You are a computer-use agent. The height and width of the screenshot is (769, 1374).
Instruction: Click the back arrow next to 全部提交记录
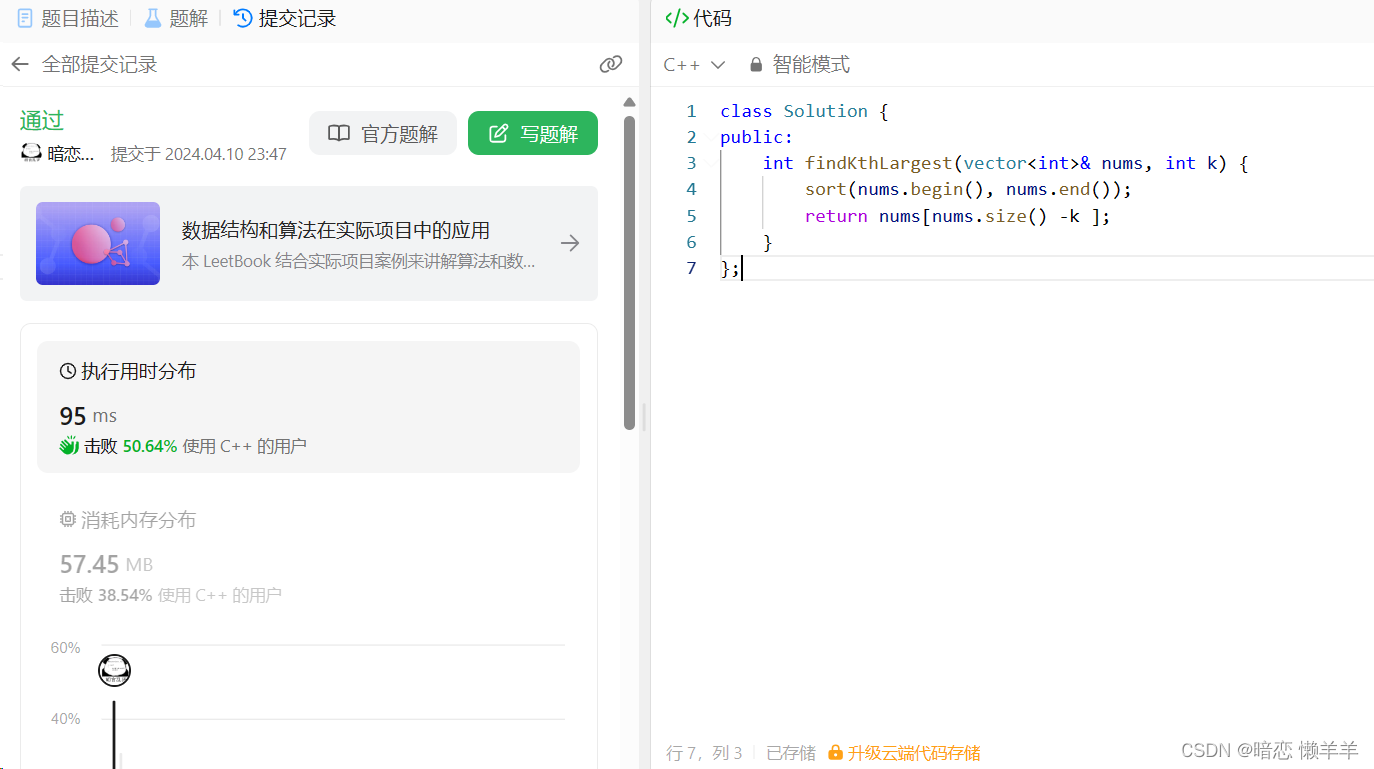click(20, 64)
